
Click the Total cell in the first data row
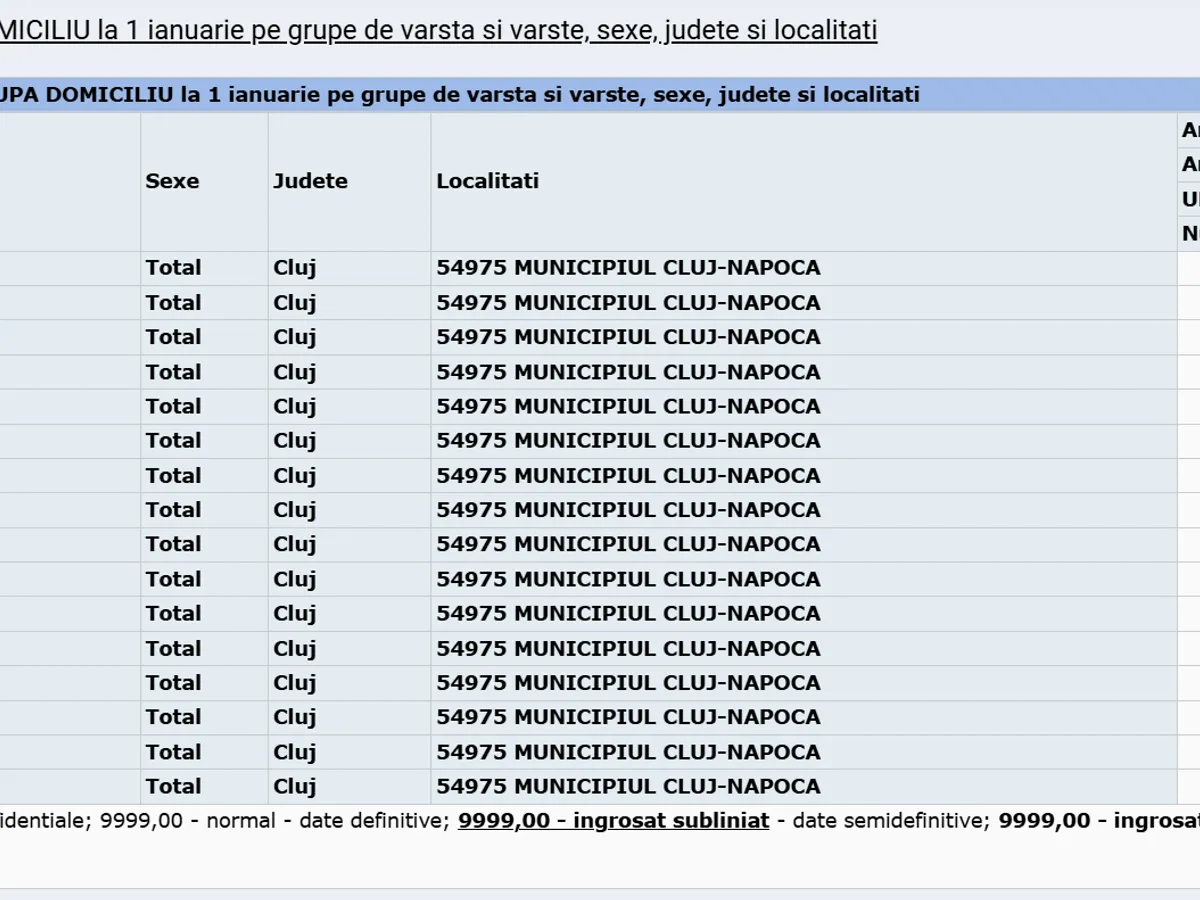click(x=173, y=268)
